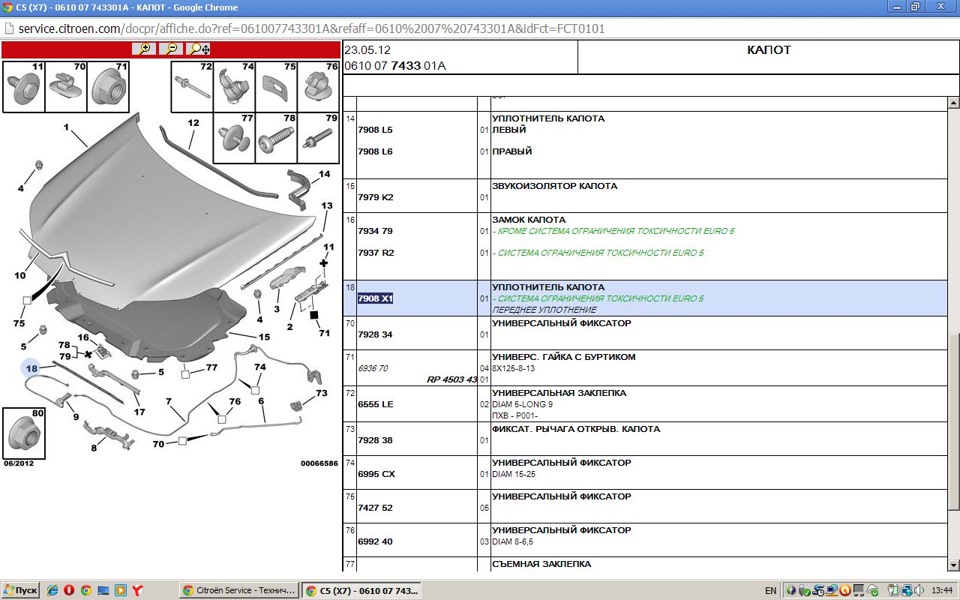960x600 pixels.
Task: Click part number 7908 L6
Action: pos(375,151)
